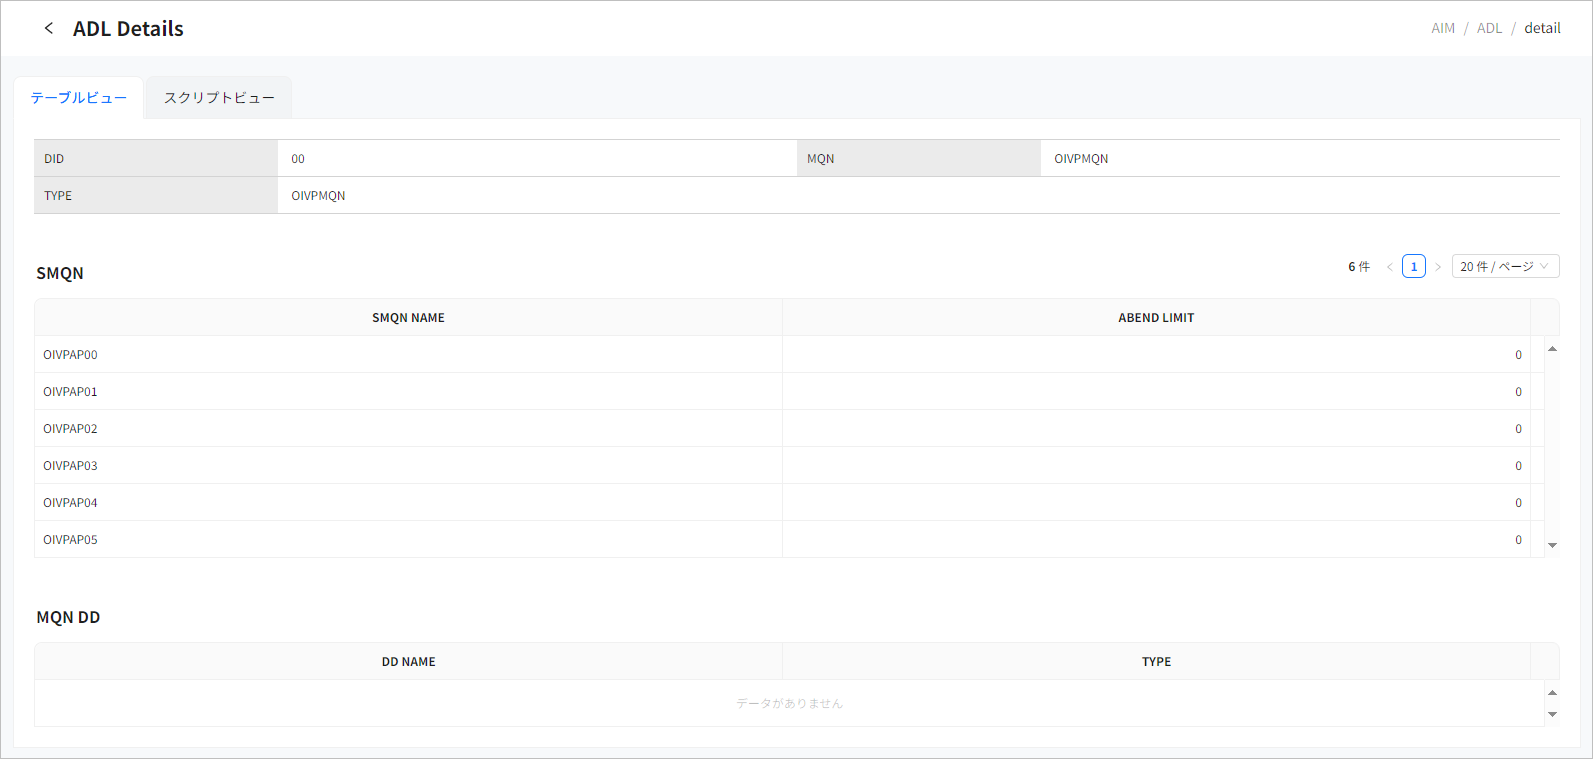Click SMQN NAME column header
Viewport: 1593px width, 759px height.
408,318
